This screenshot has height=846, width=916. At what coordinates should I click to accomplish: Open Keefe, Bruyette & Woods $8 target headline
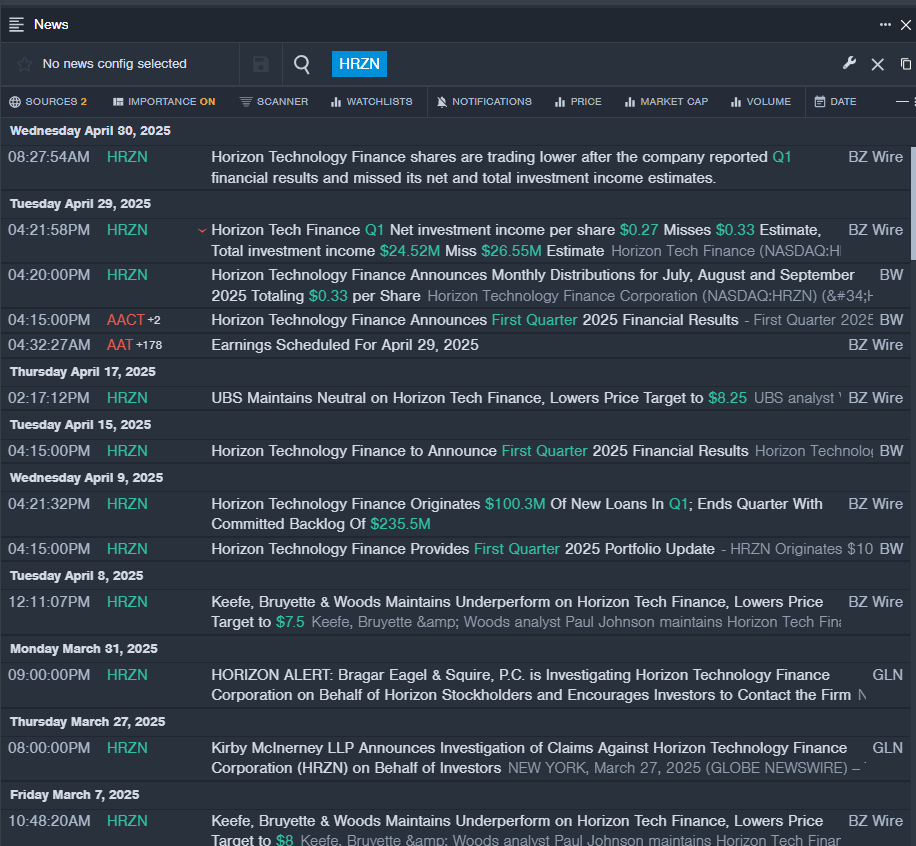[x=517, y=831]
